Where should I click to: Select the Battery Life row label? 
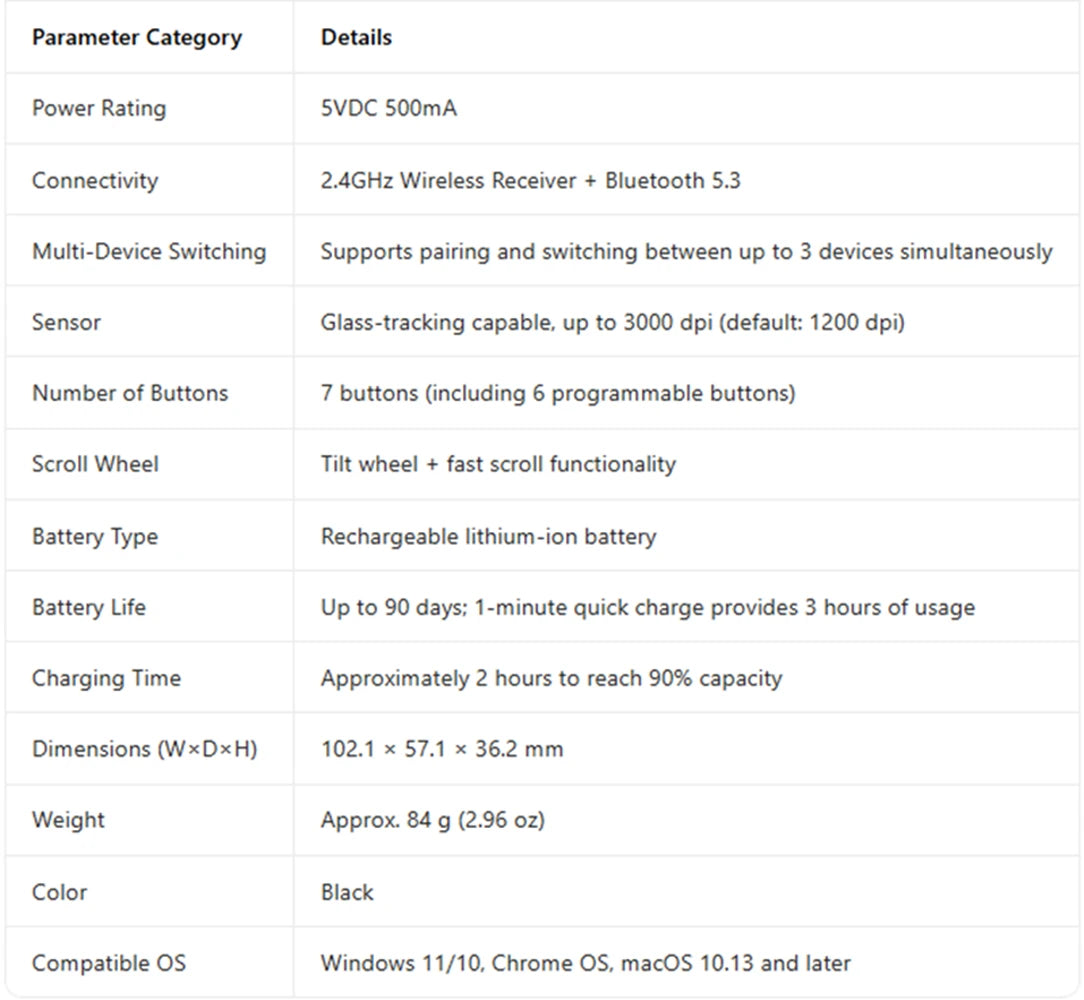88,607
